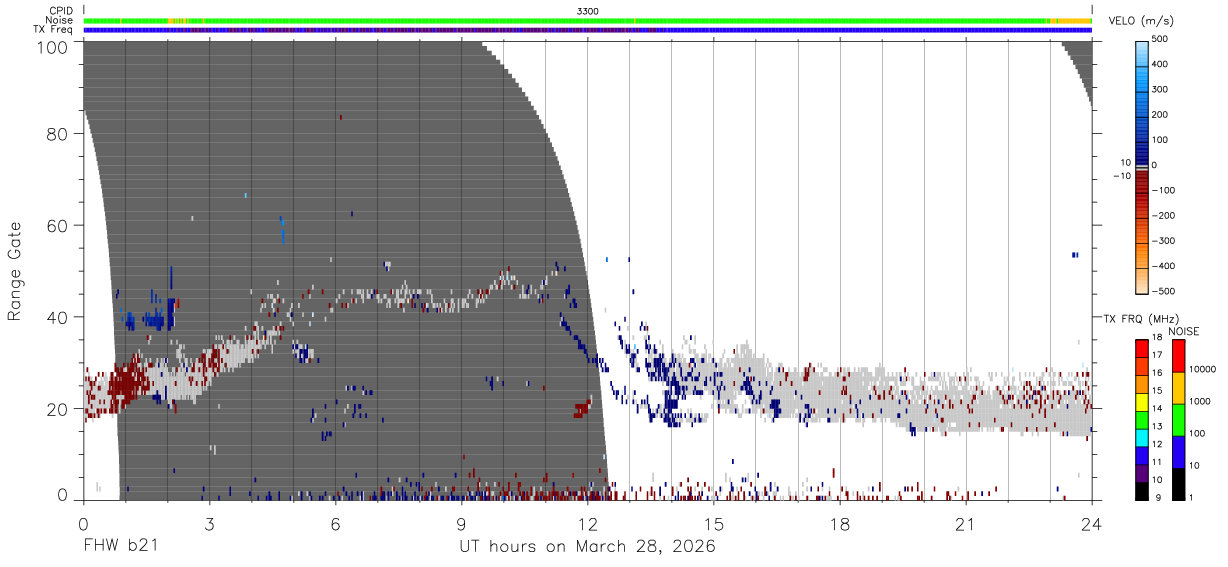Click the Range Gate axis title
1228x567 pixels.
pos(15,271)
